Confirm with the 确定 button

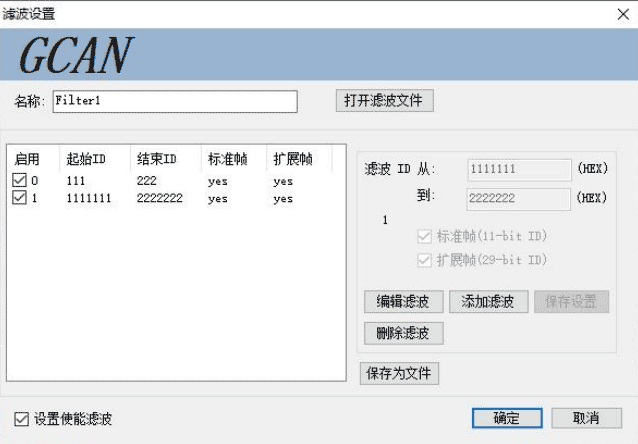coord(506,418)
